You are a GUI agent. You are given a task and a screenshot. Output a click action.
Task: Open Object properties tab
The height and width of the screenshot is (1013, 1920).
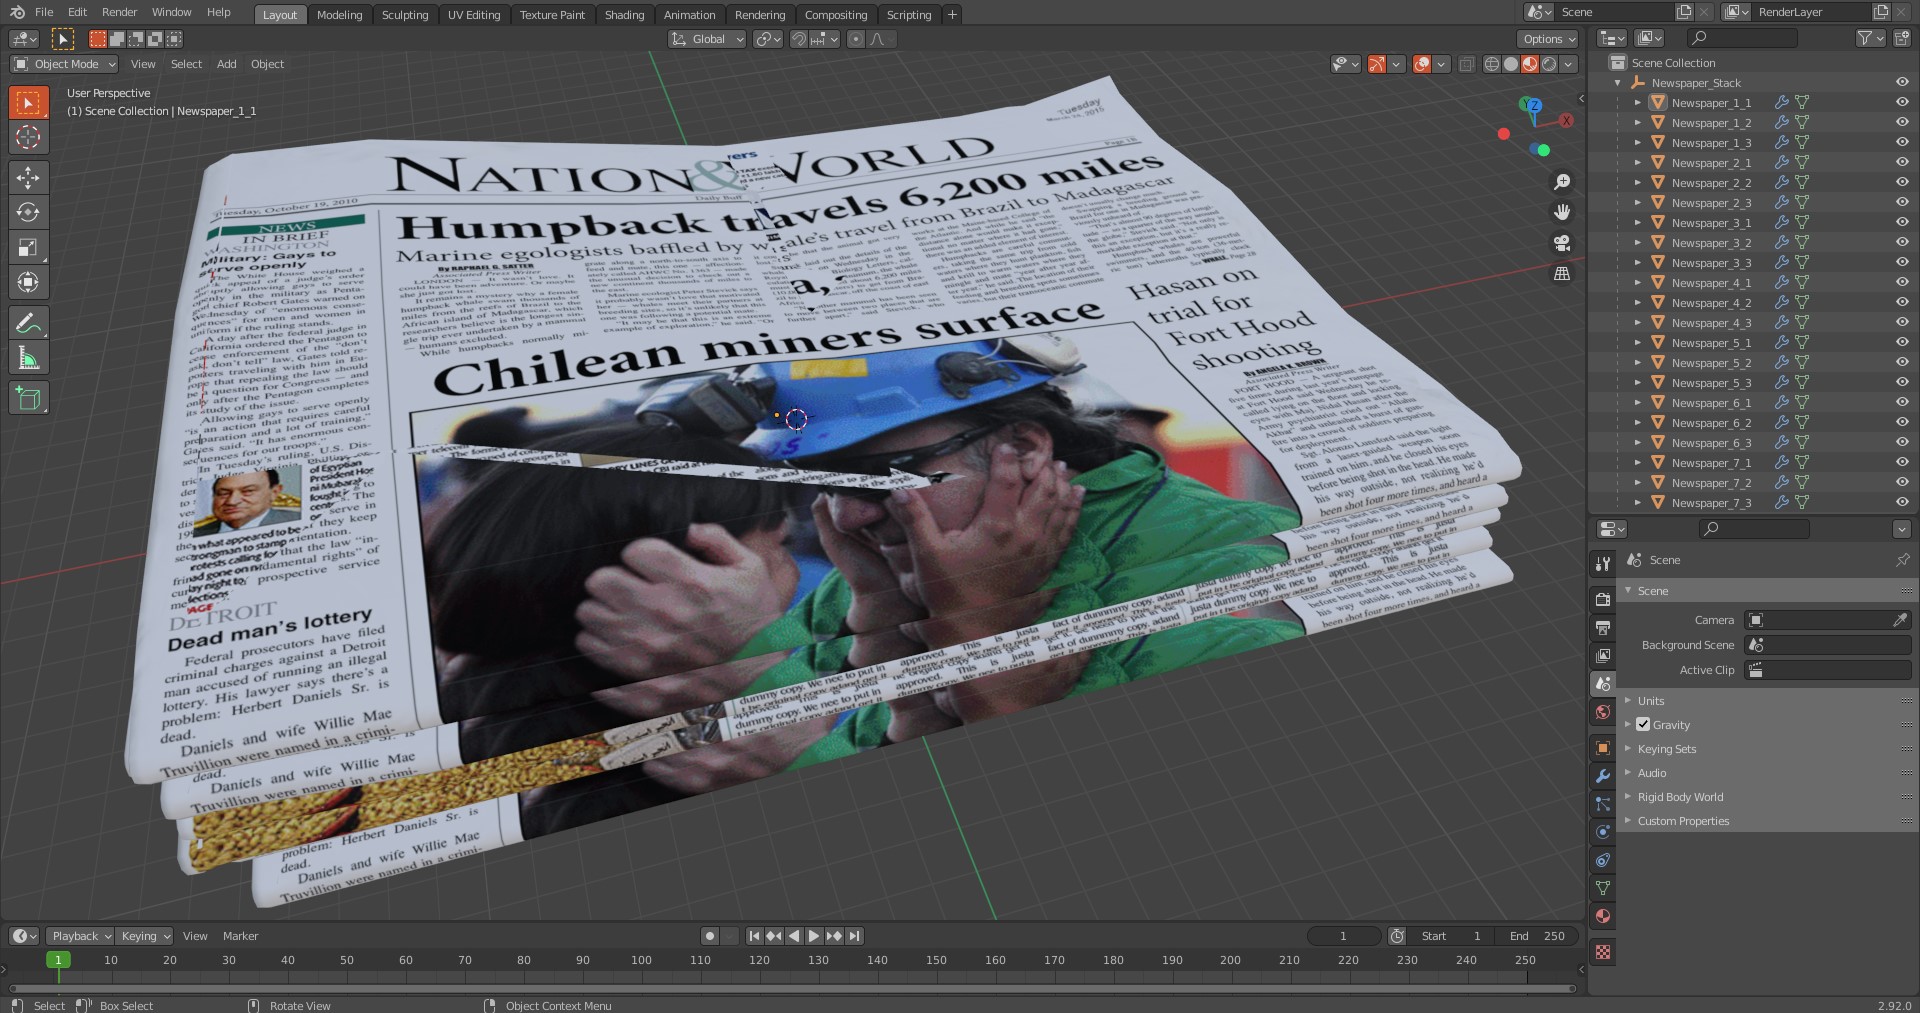(1603, 748)
